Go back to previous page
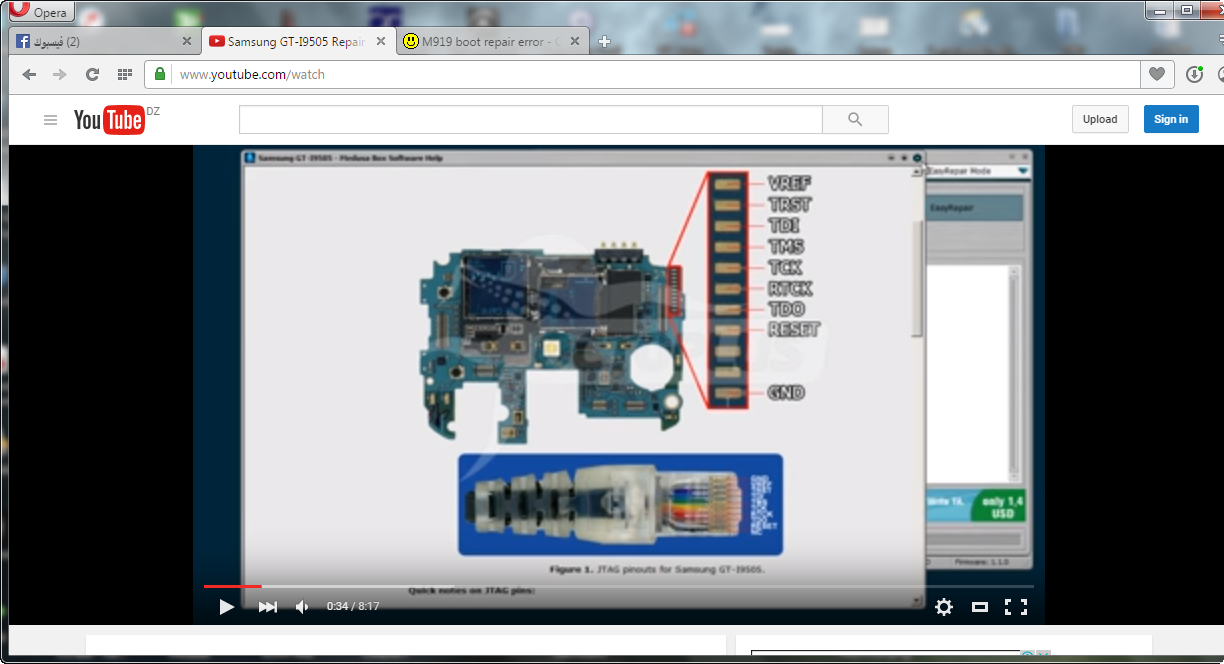1224x664 pixels. pyautogui.click(x=29, y=74)
